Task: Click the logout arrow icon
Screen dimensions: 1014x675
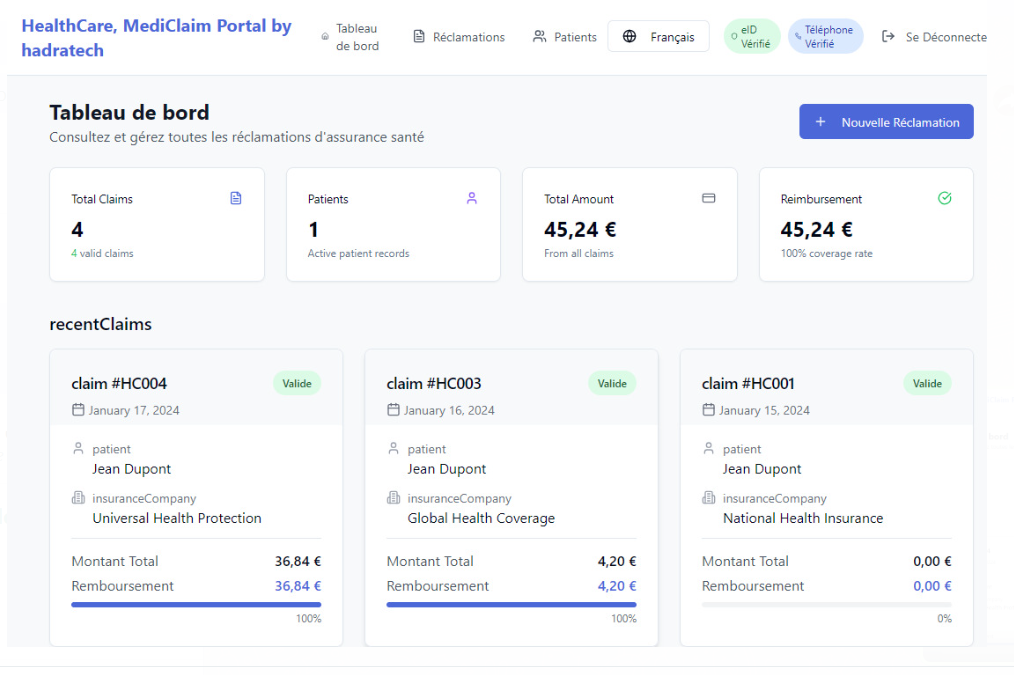Action: click(x=888, y=37)
